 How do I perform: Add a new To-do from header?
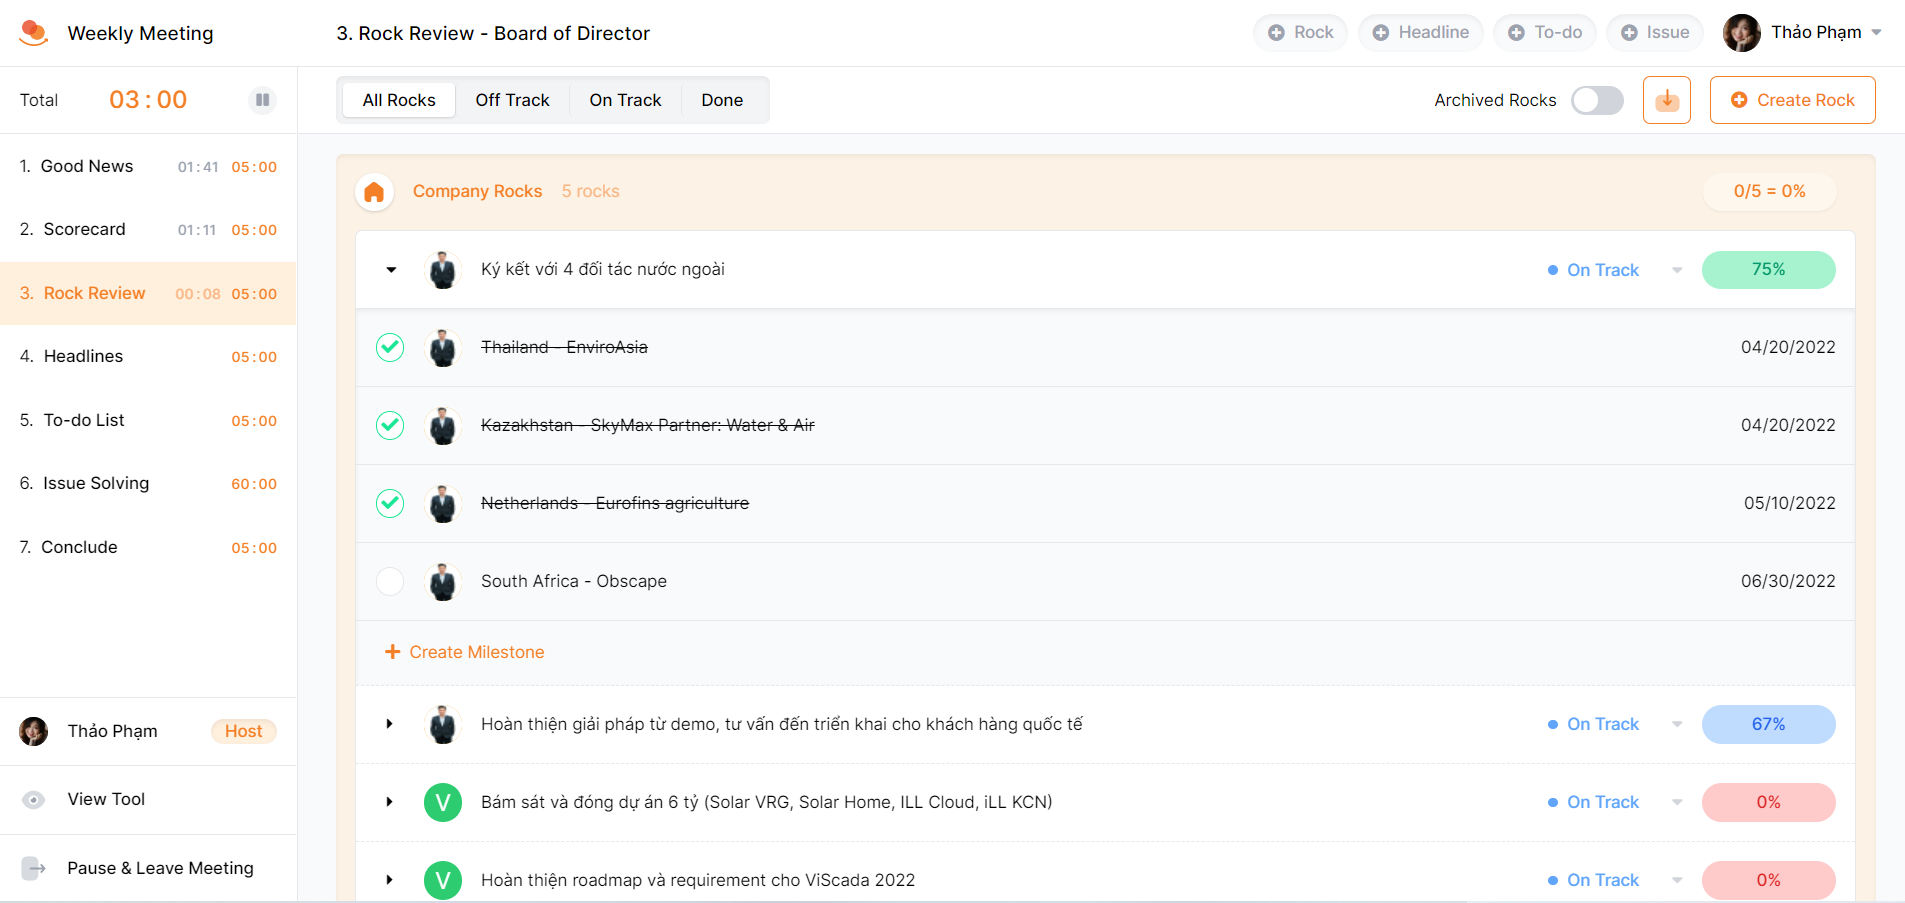1544,33
